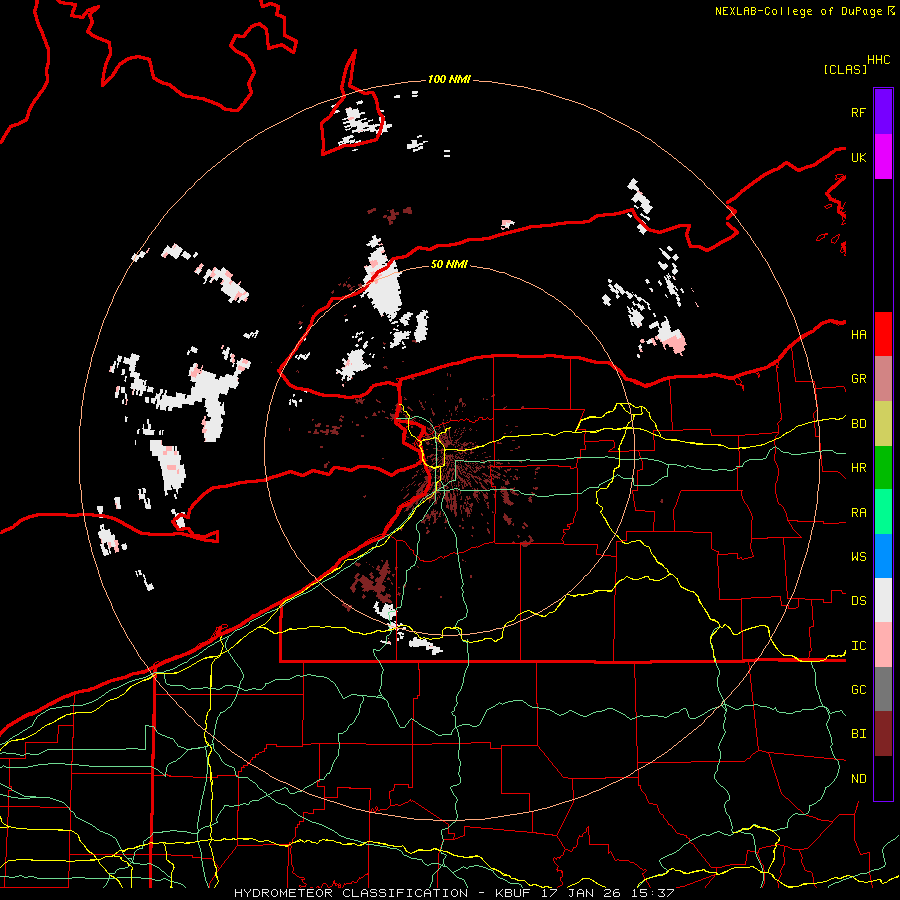Viewport: 900px width, 900px height.
Task: Click the DS white legend swatch
Action: click(x=883, y=600)
